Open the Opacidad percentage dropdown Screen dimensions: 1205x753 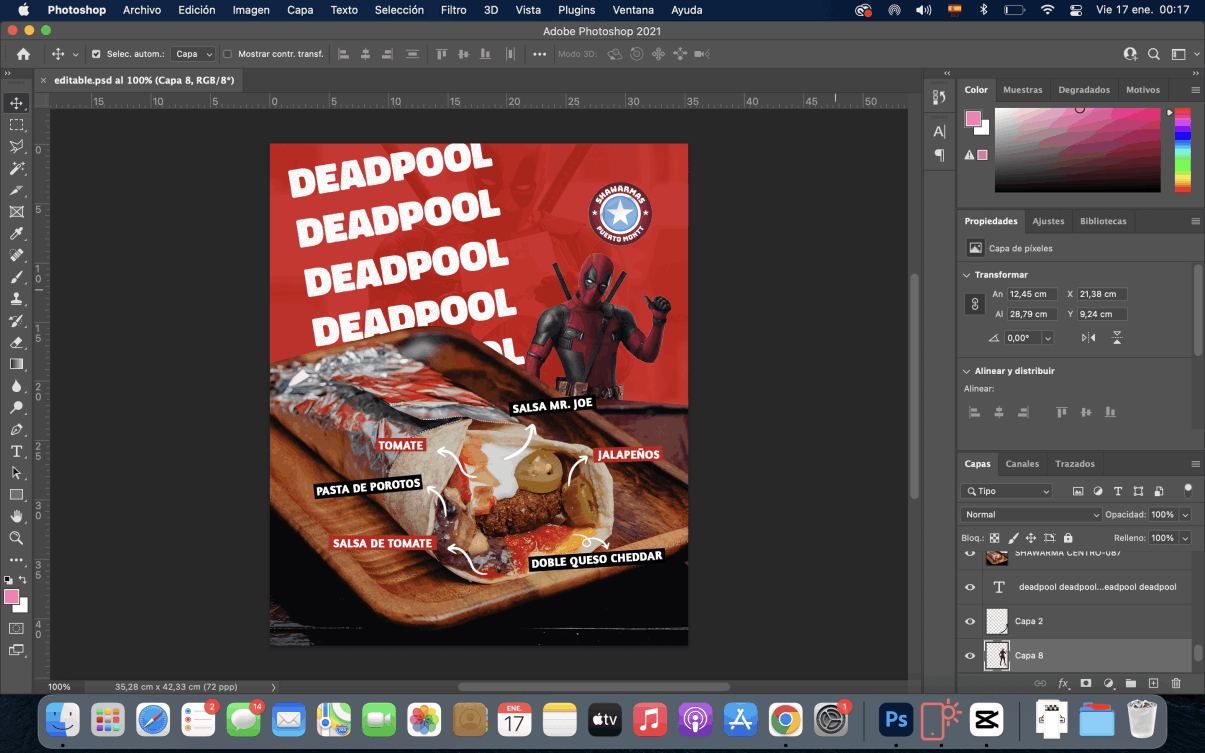pos(1185,514)
